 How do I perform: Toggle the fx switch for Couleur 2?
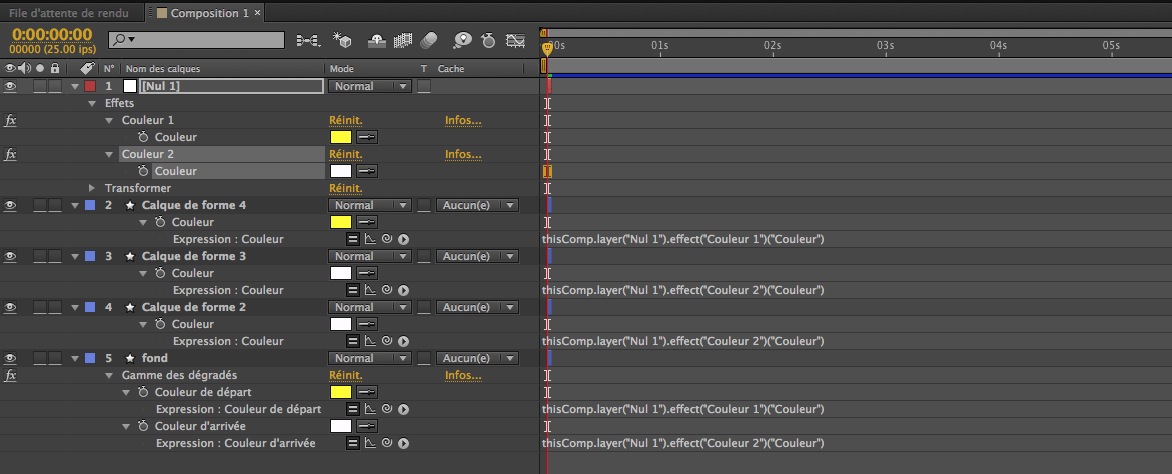[11, 154]
